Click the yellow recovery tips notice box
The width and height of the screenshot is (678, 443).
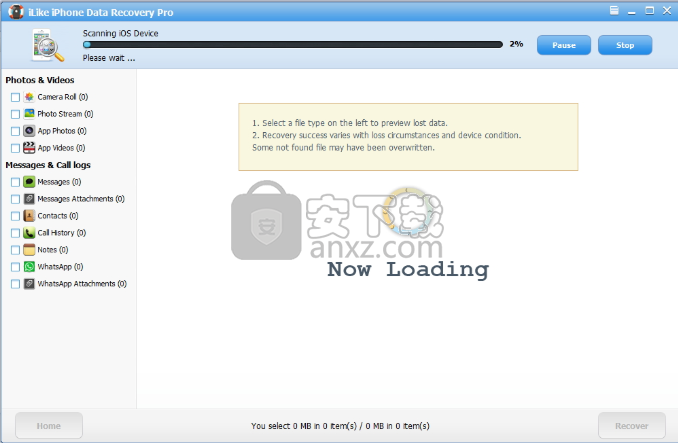point(408,137)
